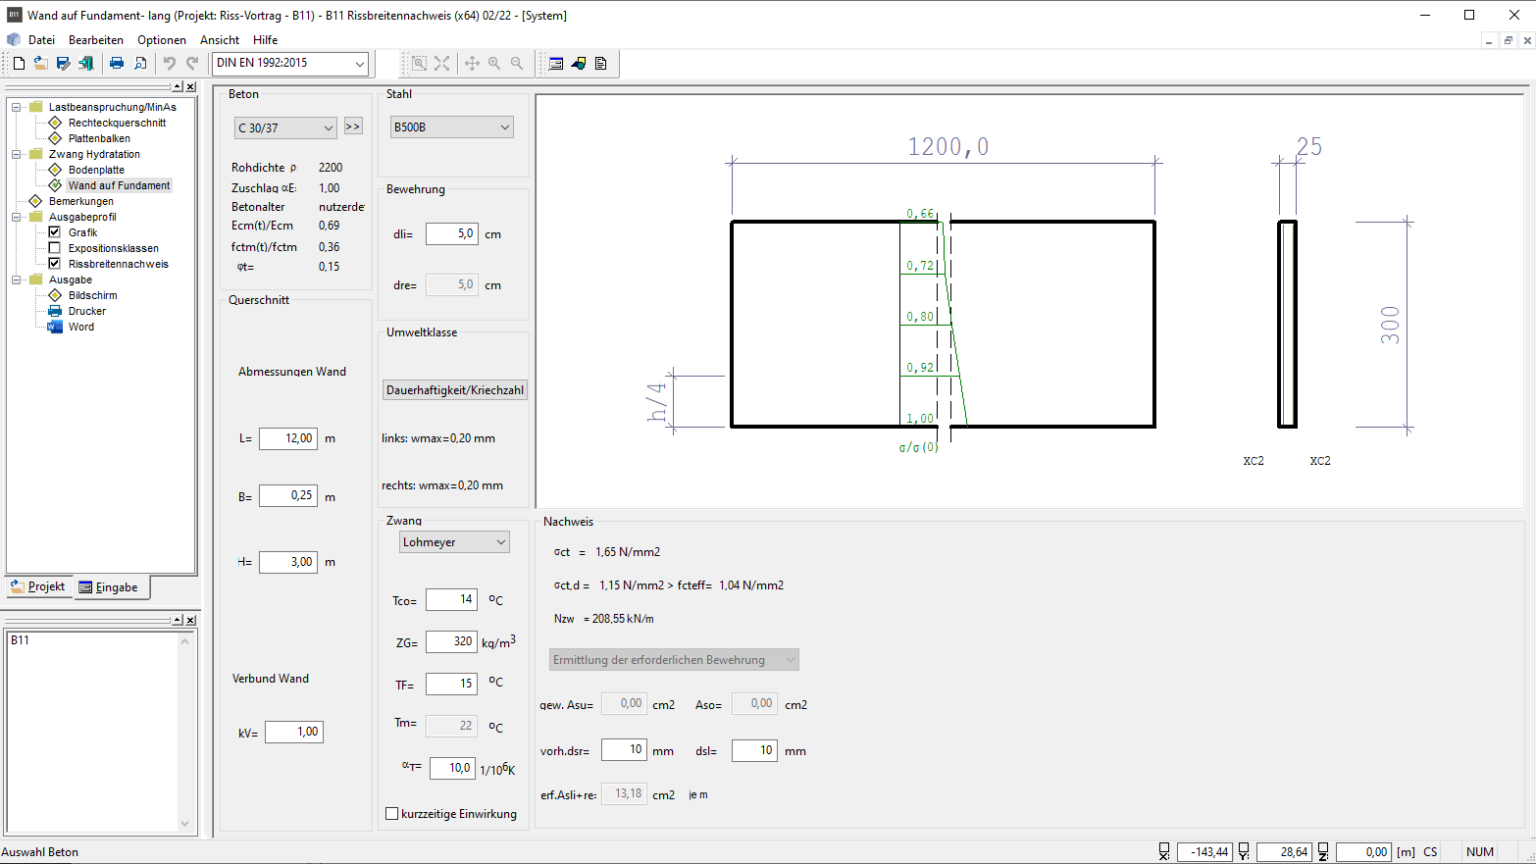Click the Print toolbar icon
Viewport: 1536px width, 864px height.
117,63
